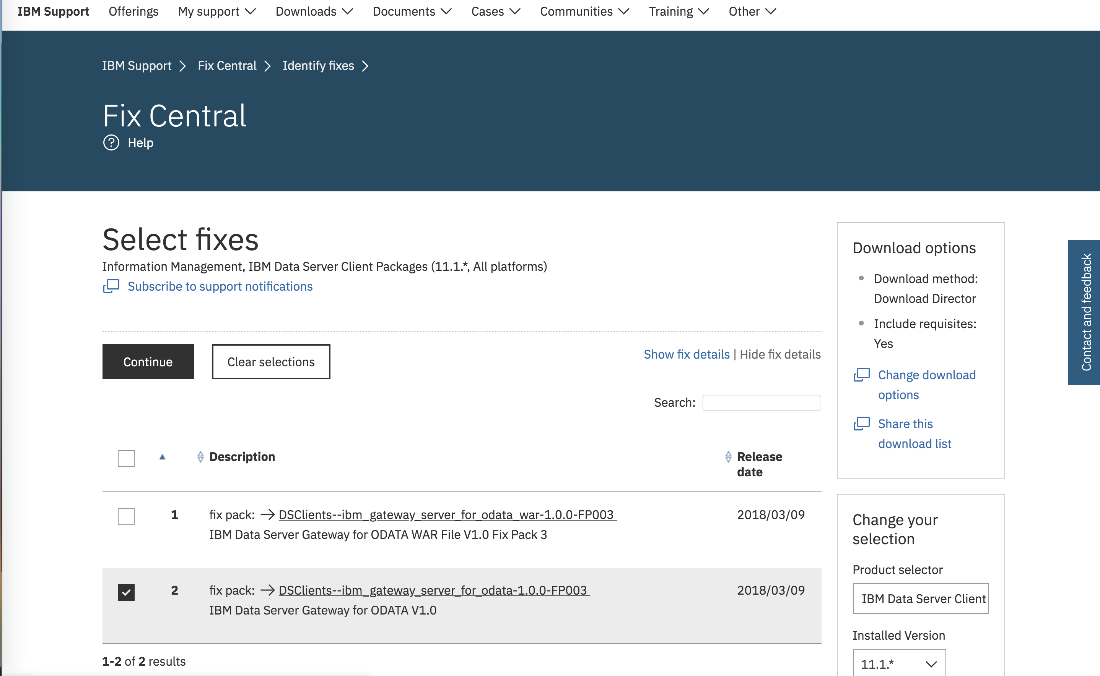
Task: Click arrow icon before odata-1.0.0-FP003 link
Action: pos(267,590)
